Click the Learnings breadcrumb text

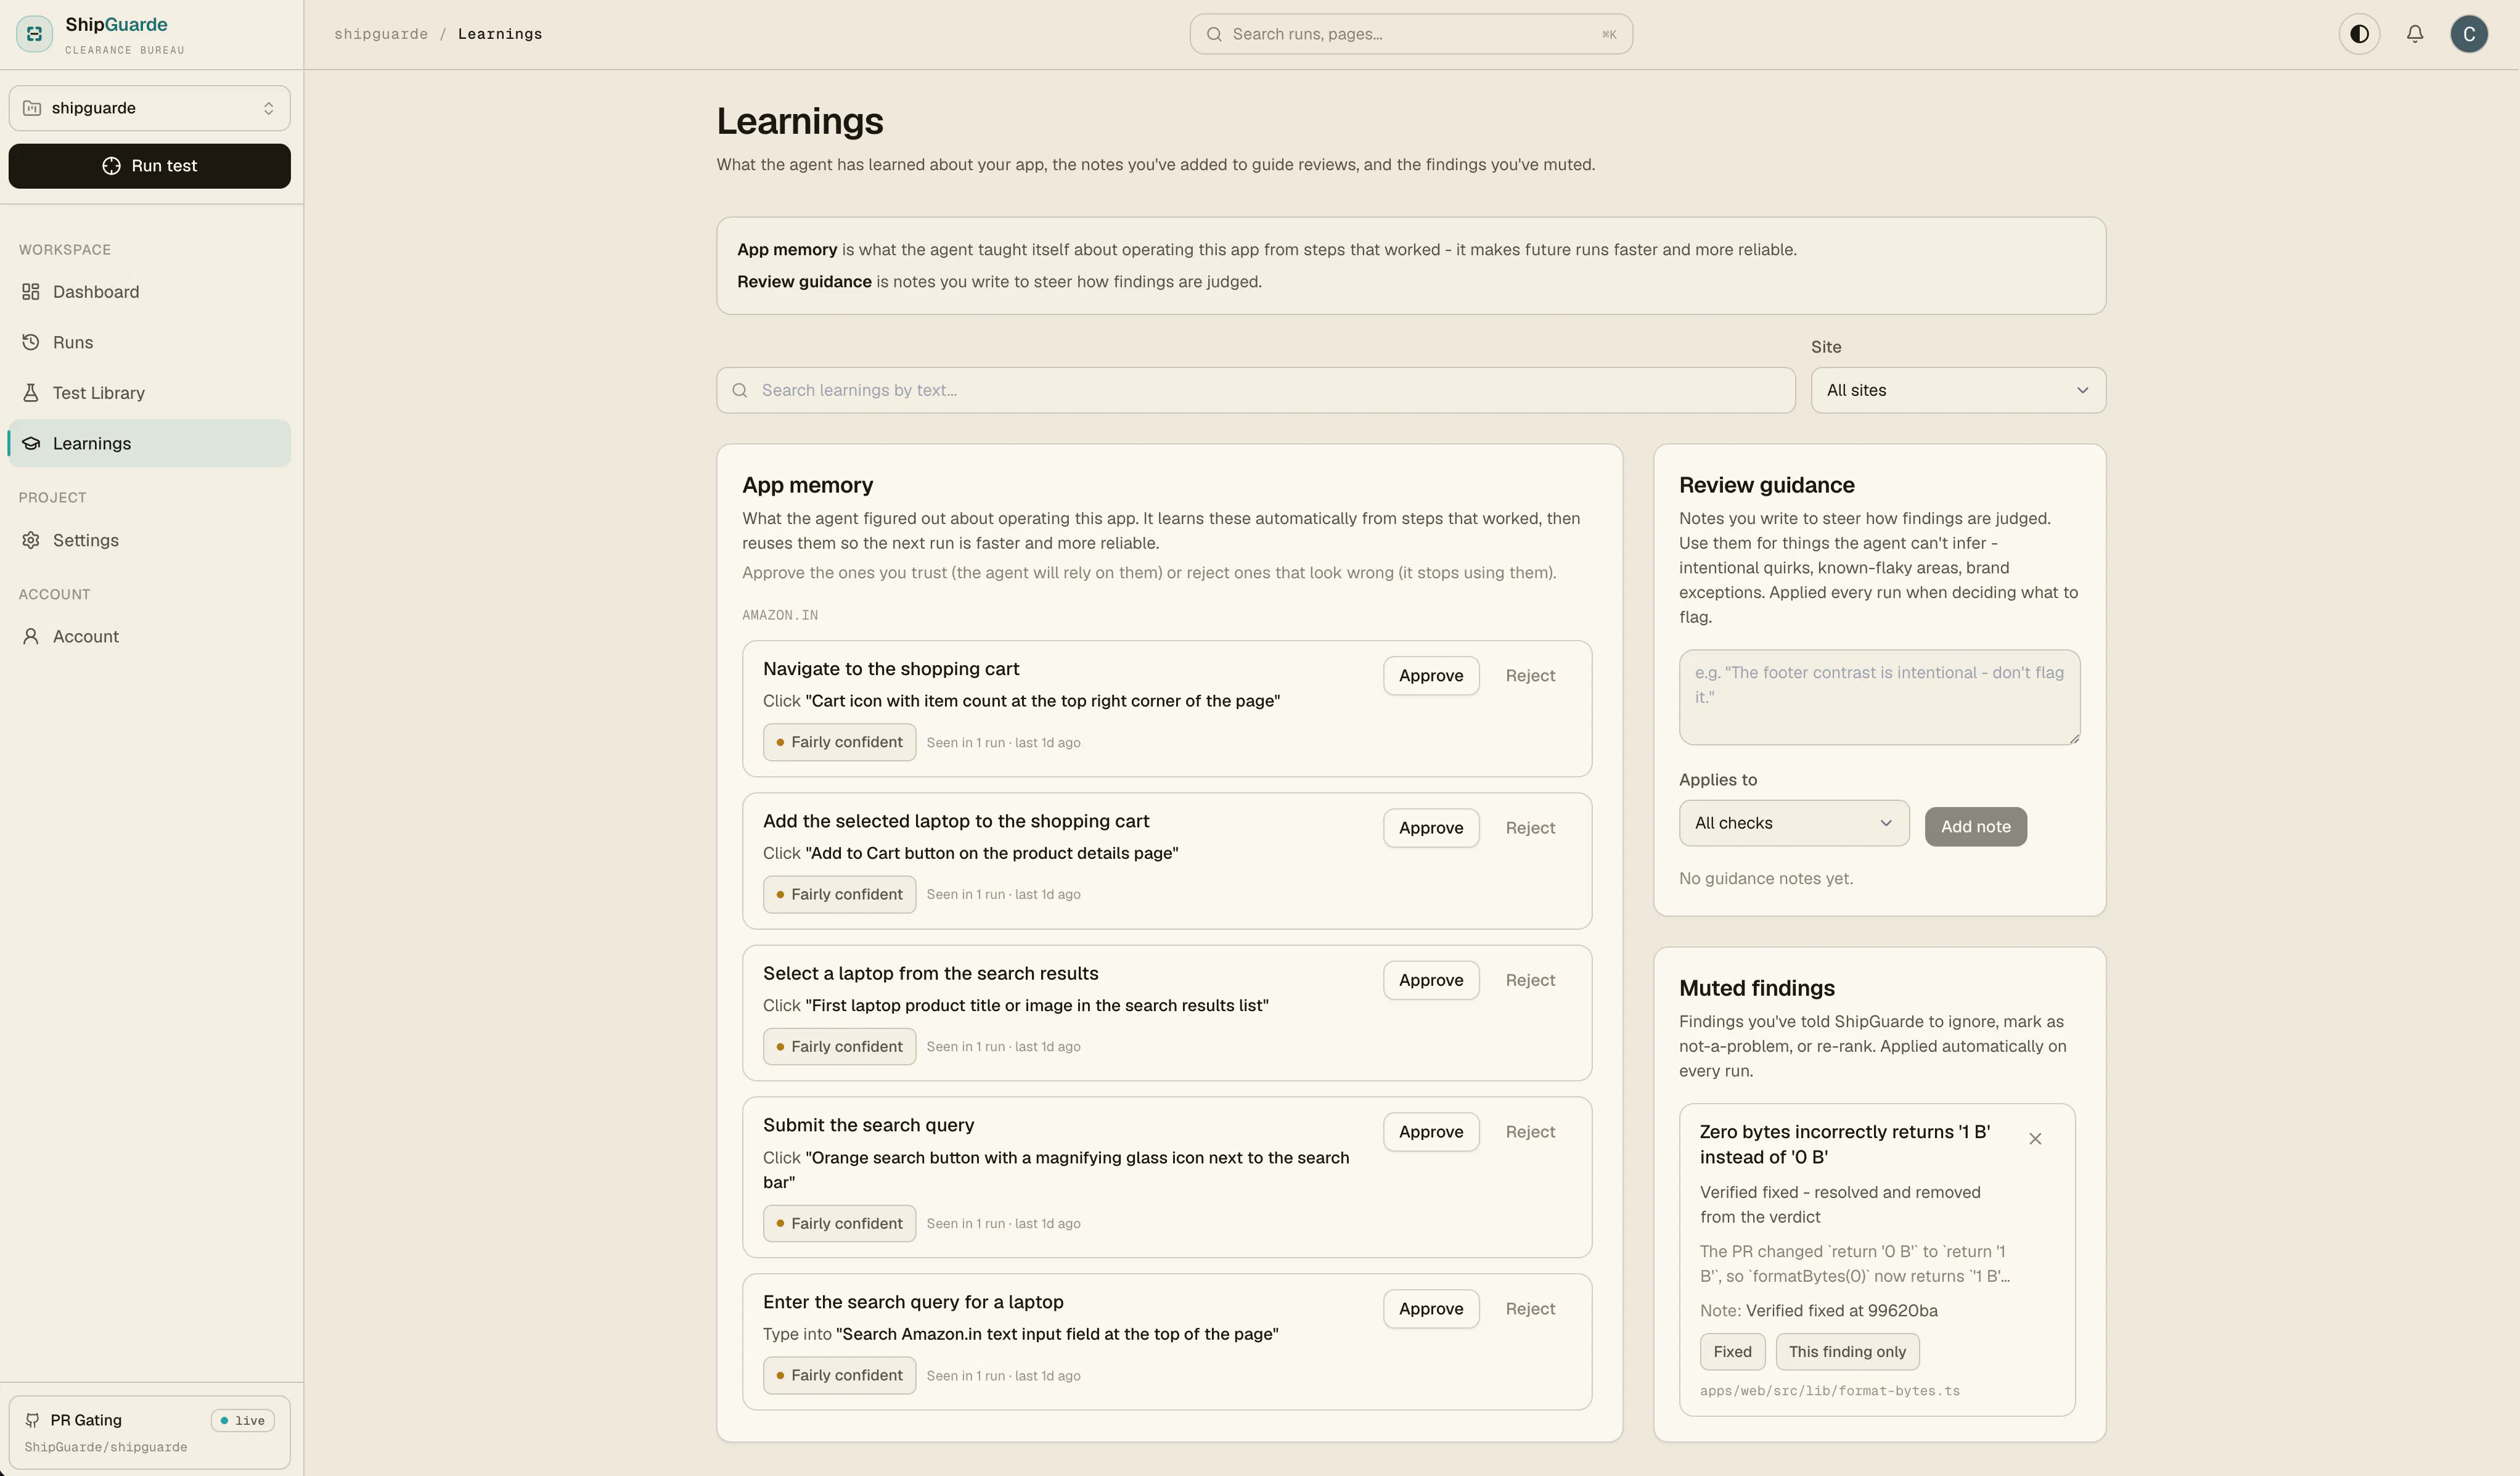[x=499, y=34]
